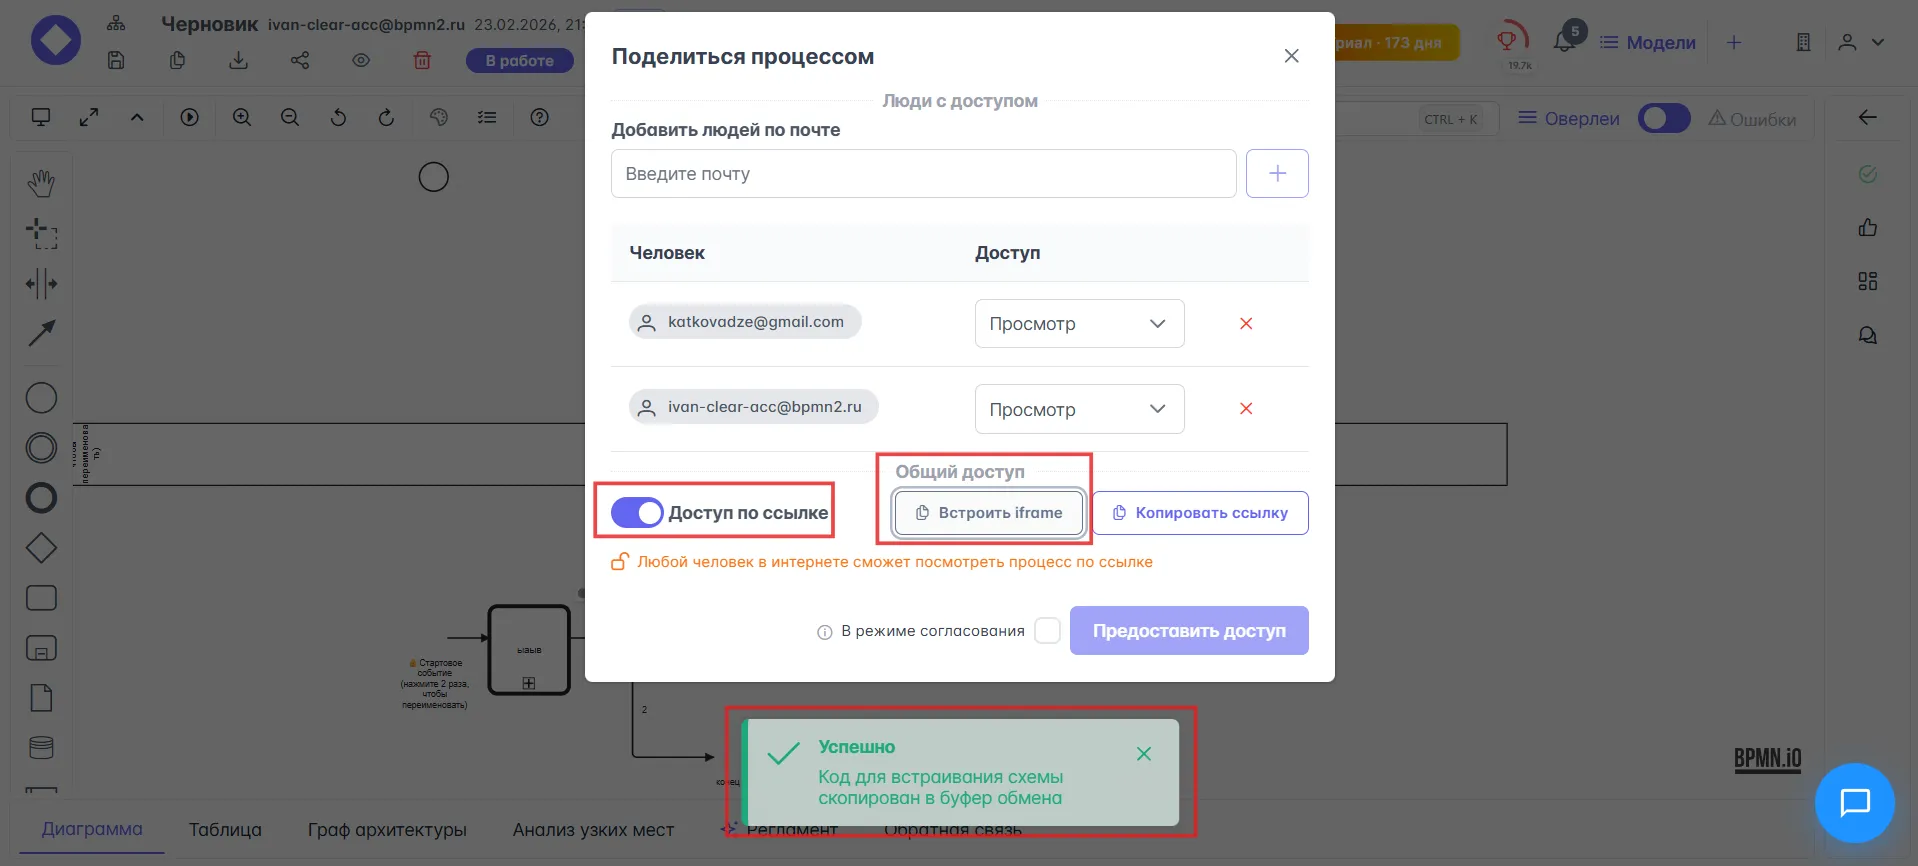The height and width of the screenshot is (866, 1918).
Task: Check the В режиме согласования checkbox
Action: 1047,631
